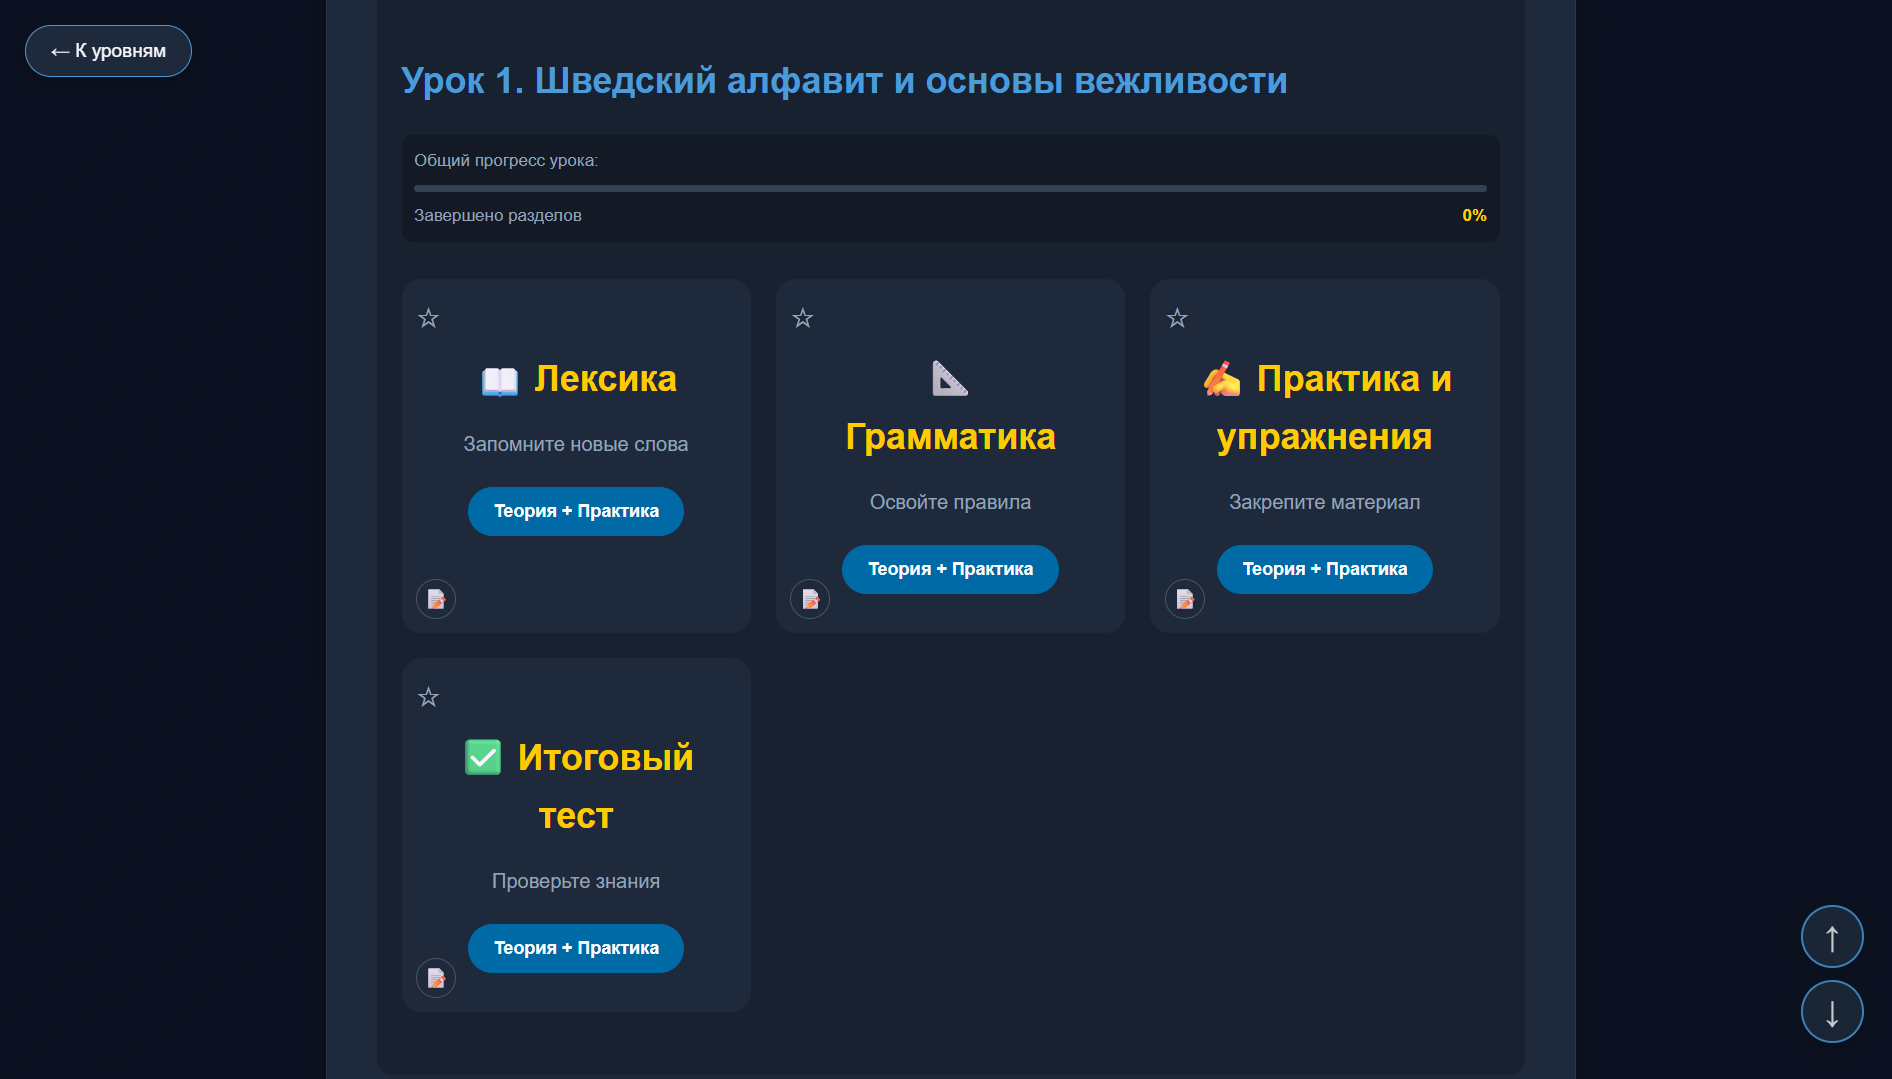Go back via К уровням button
Image resolution: width=1892 pixels, height=1079 pixels.
[x=108, y=51]
